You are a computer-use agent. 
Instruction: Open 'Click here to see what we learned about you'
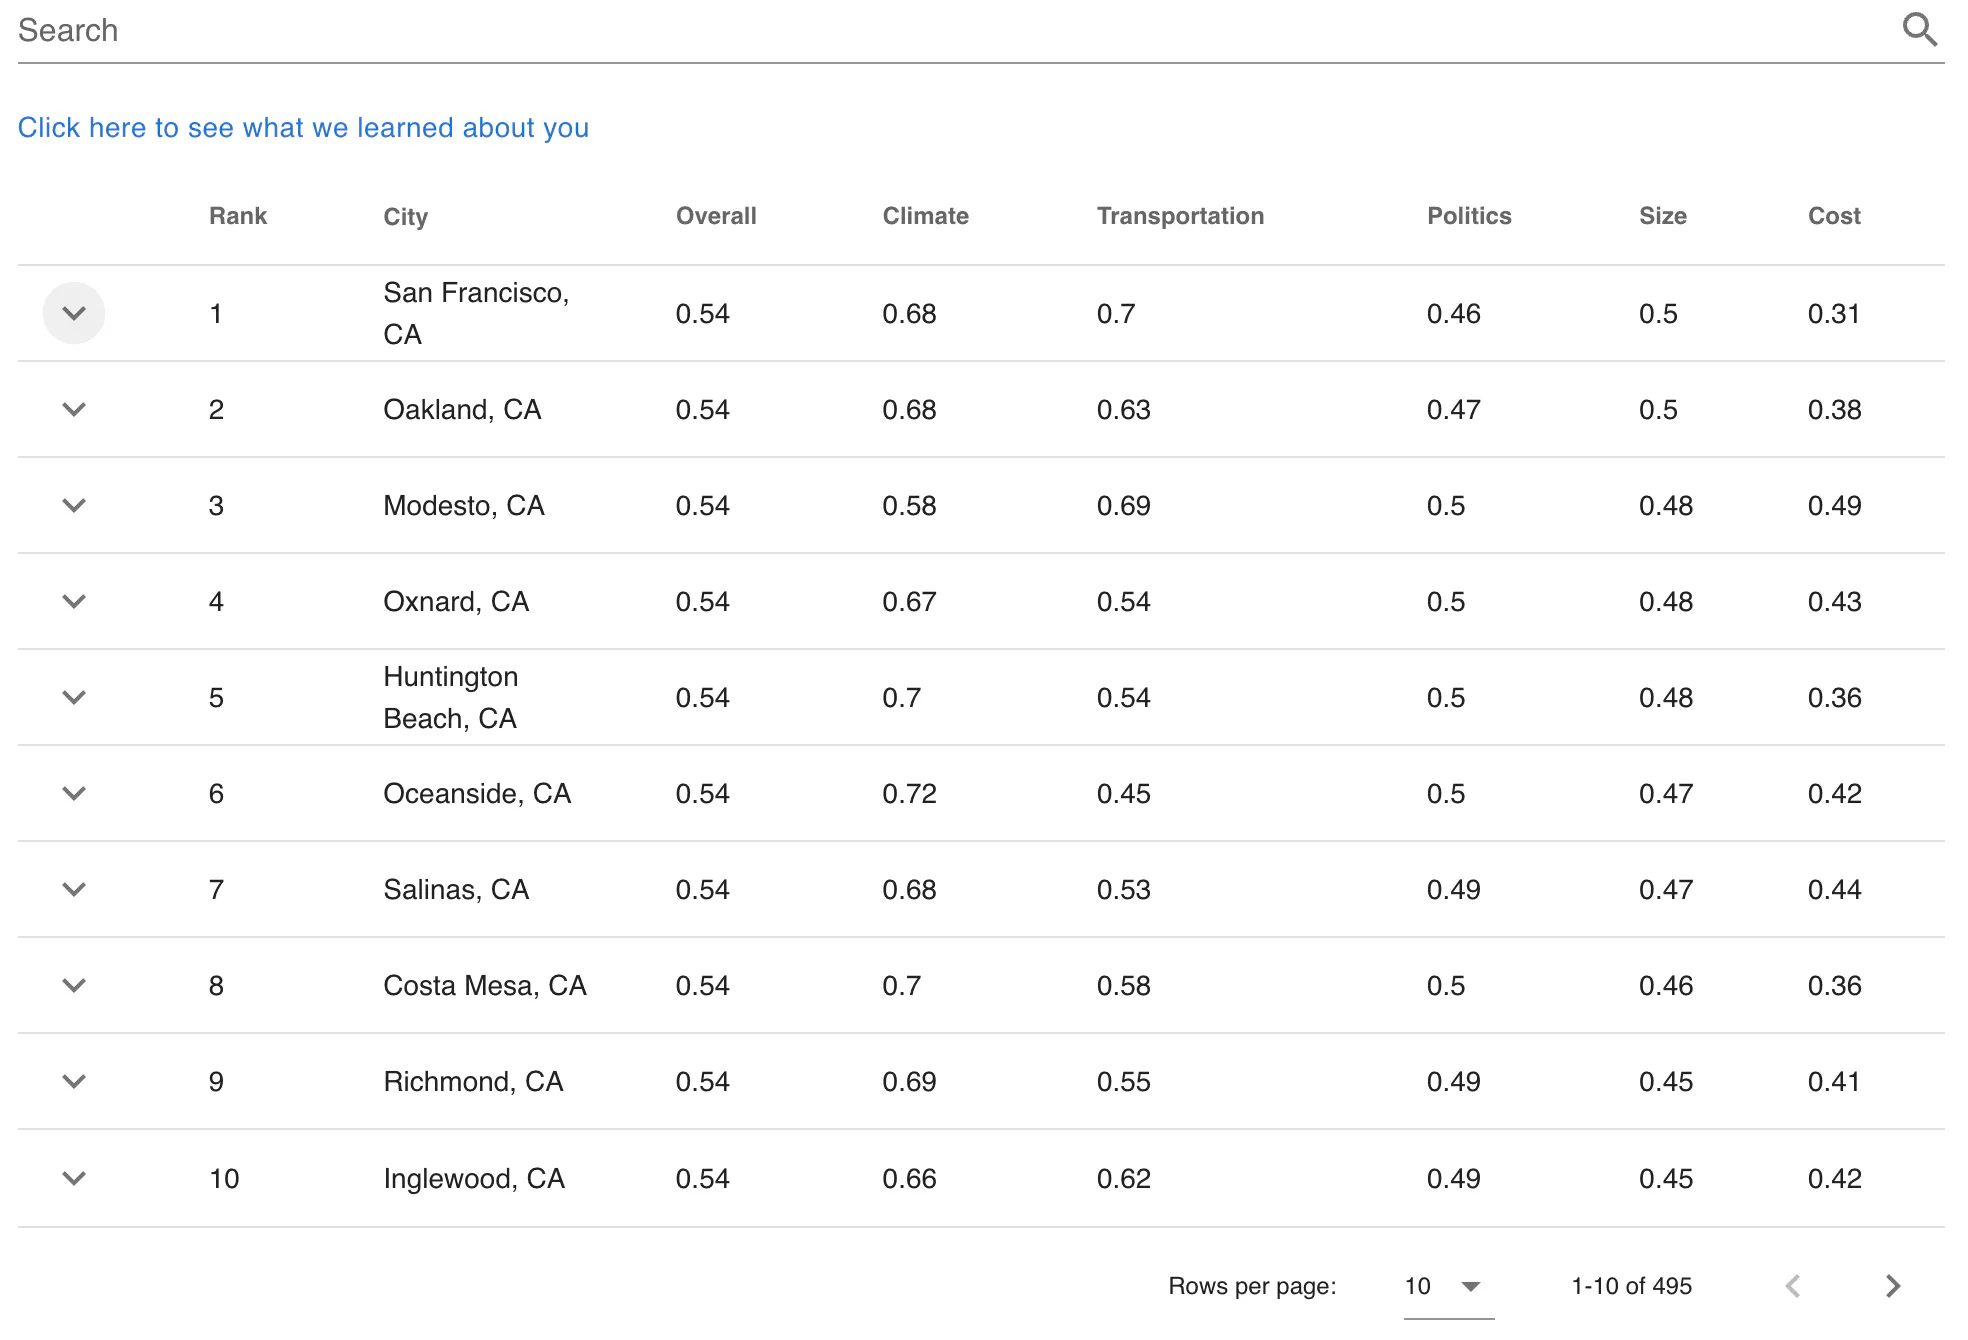click(303, 128)
